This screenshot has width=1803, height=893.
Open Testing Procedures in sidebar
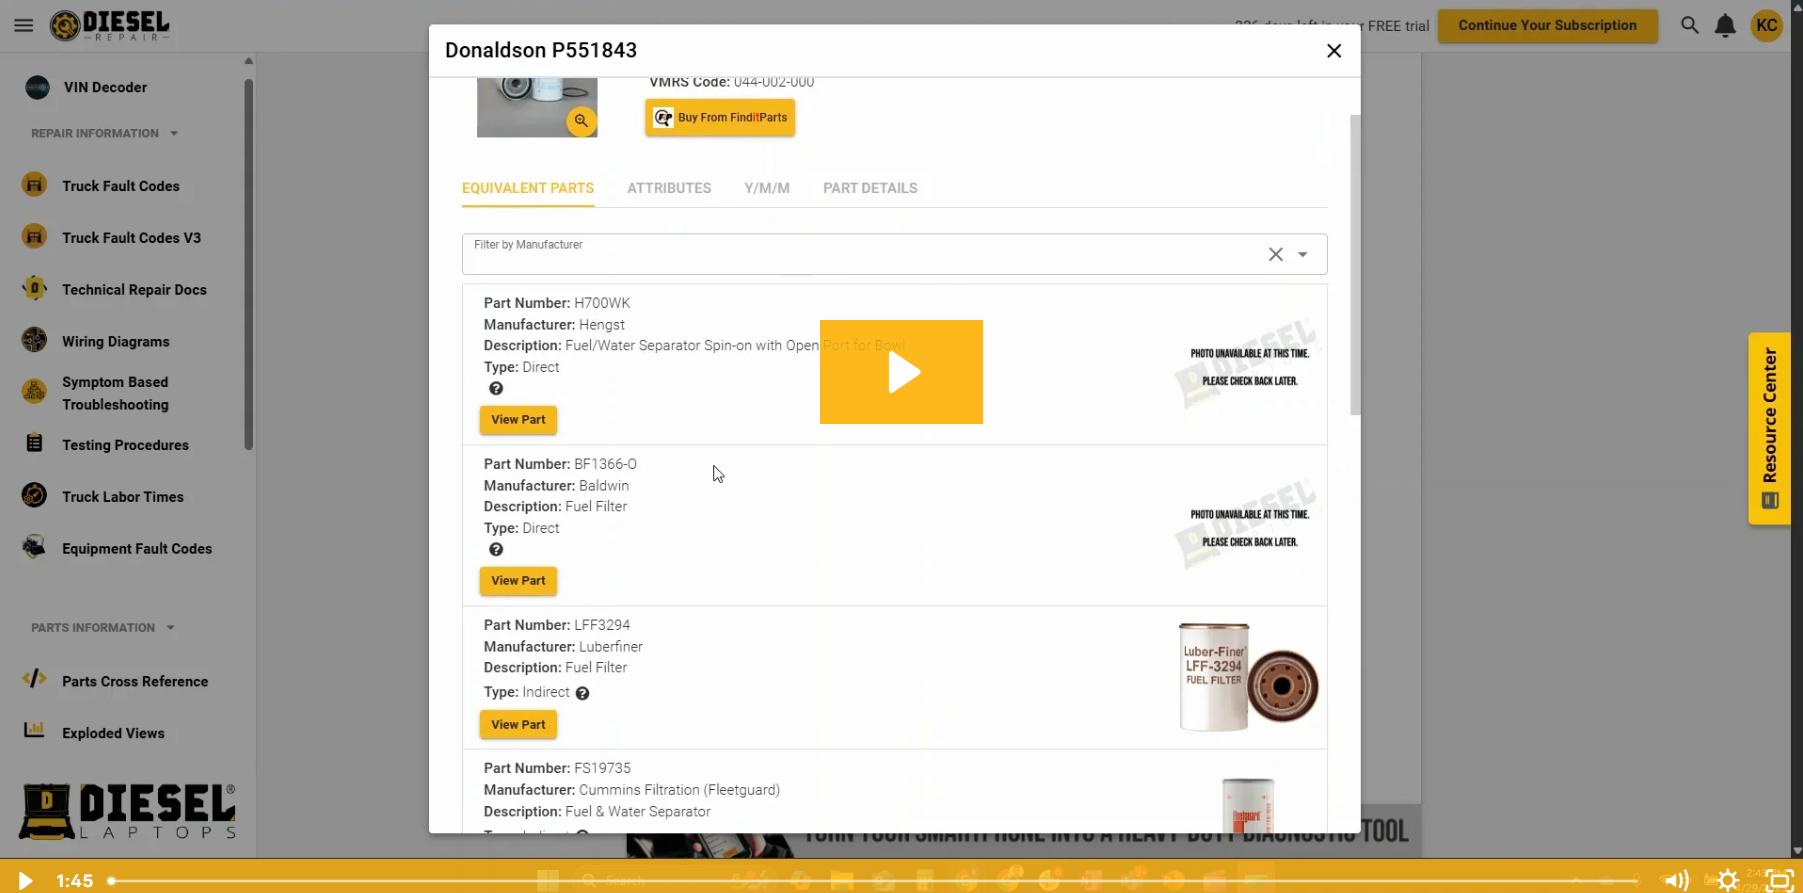tap(125, 445)
